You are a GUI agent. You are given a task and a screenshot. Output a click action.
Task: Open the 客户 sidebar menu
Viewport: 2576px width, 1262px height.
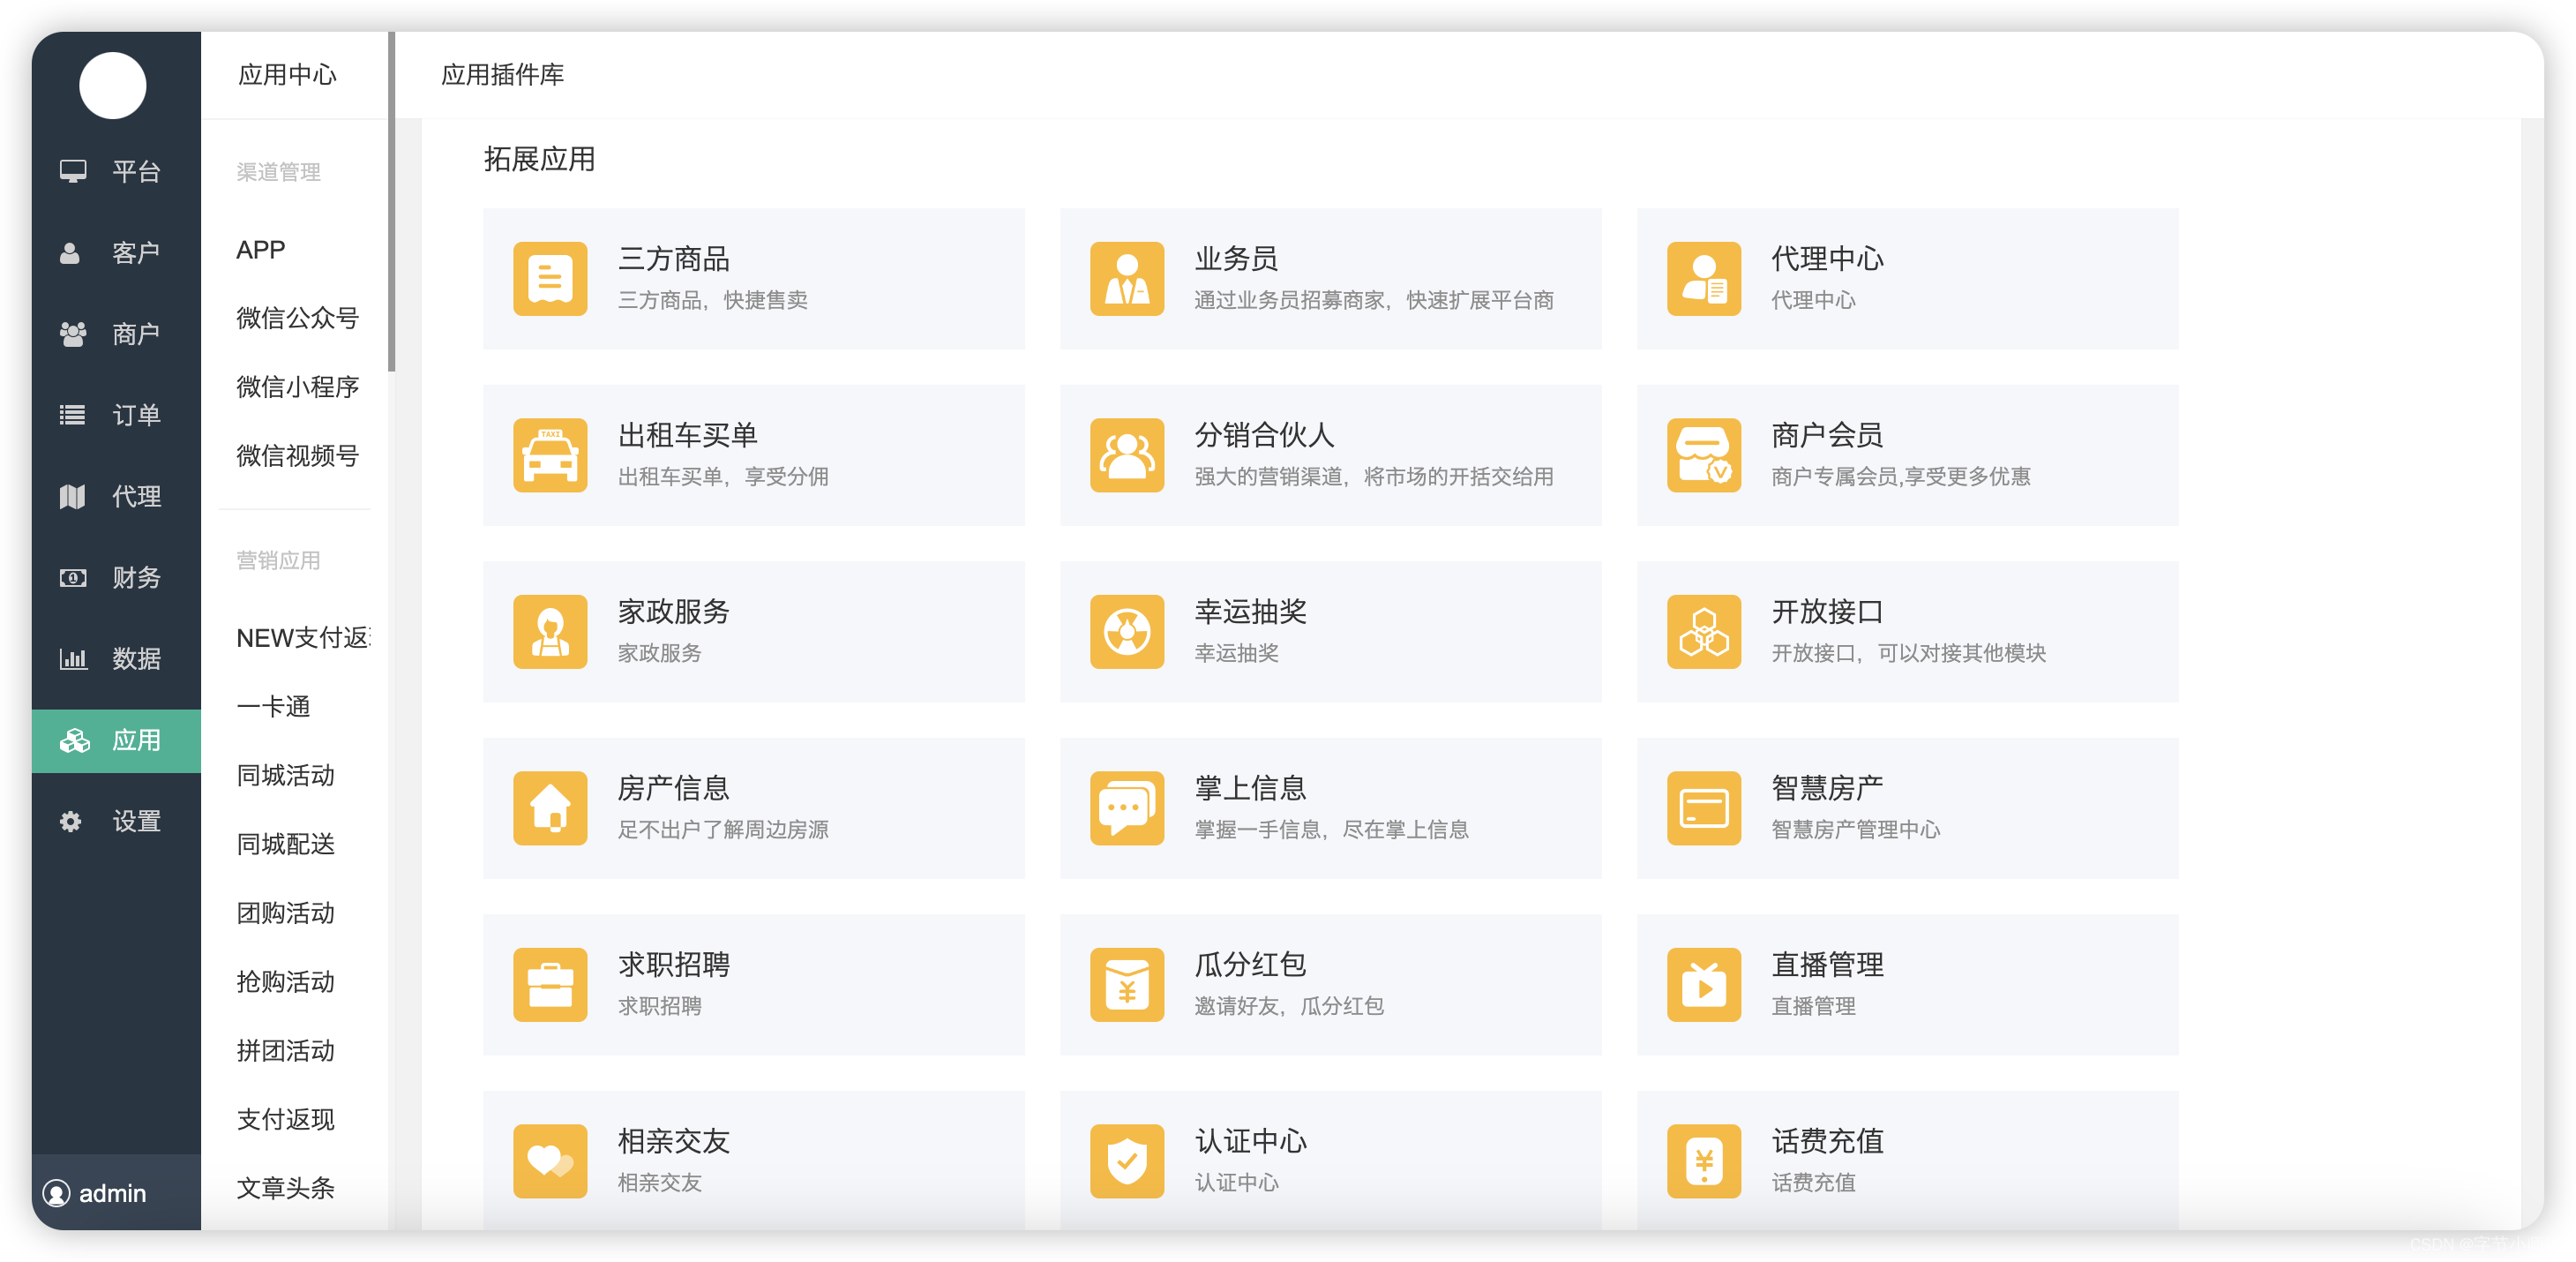116,253
